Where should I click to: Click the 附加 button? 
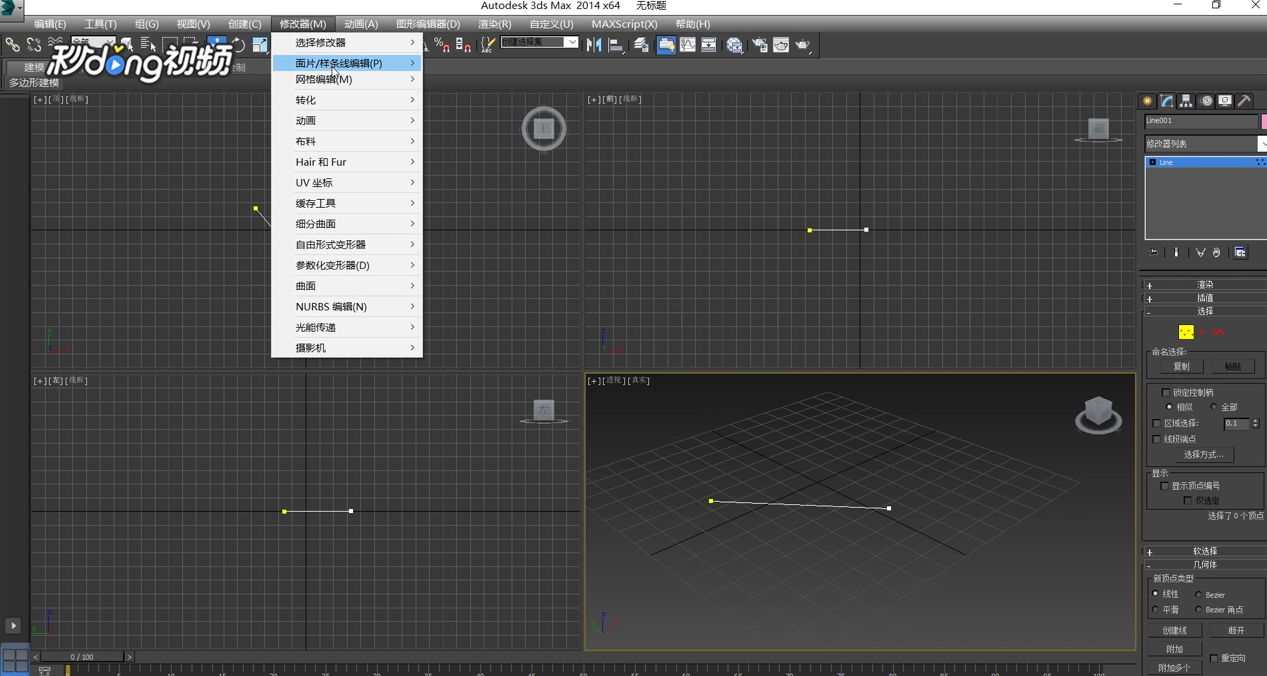(1174, 649)
